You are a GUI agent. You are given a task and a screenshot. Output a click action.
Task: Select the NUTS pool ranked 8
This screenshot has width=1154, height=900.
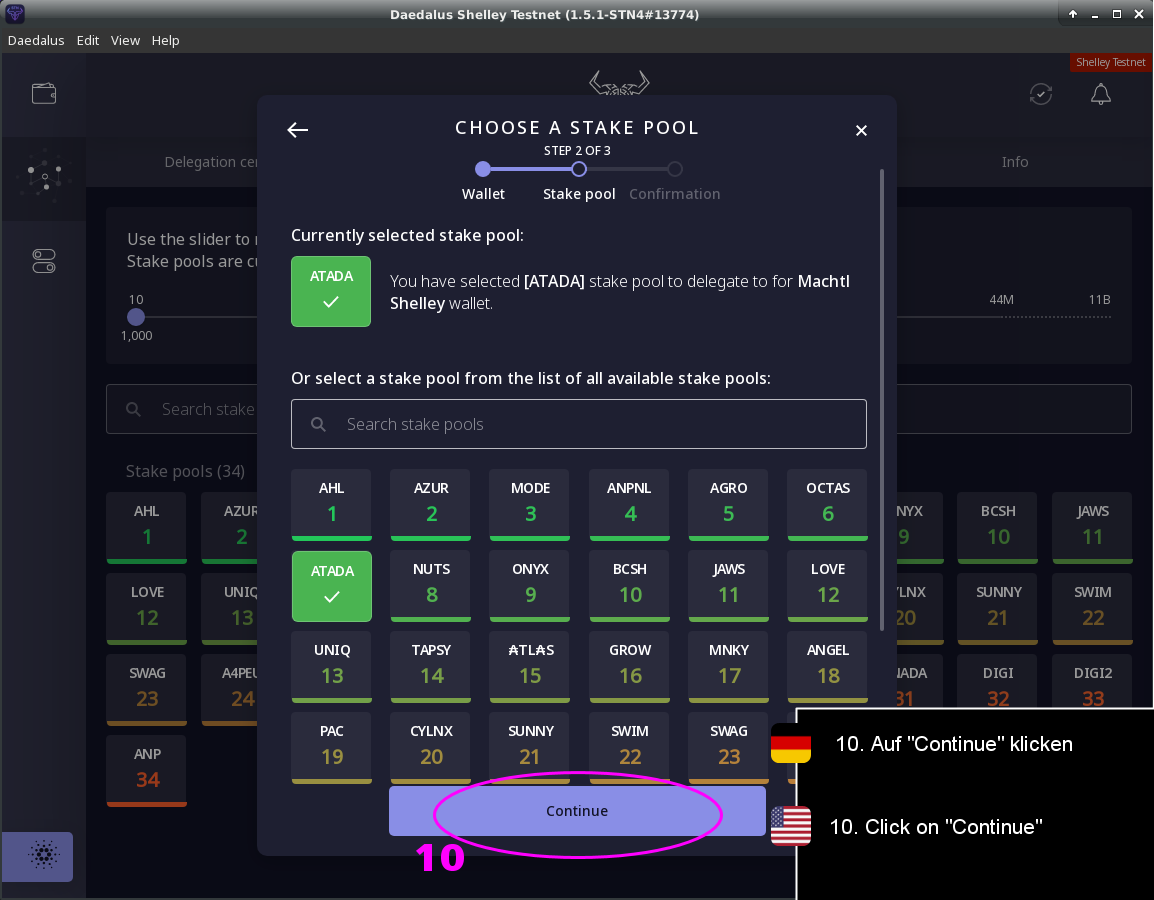pos(431,586)
